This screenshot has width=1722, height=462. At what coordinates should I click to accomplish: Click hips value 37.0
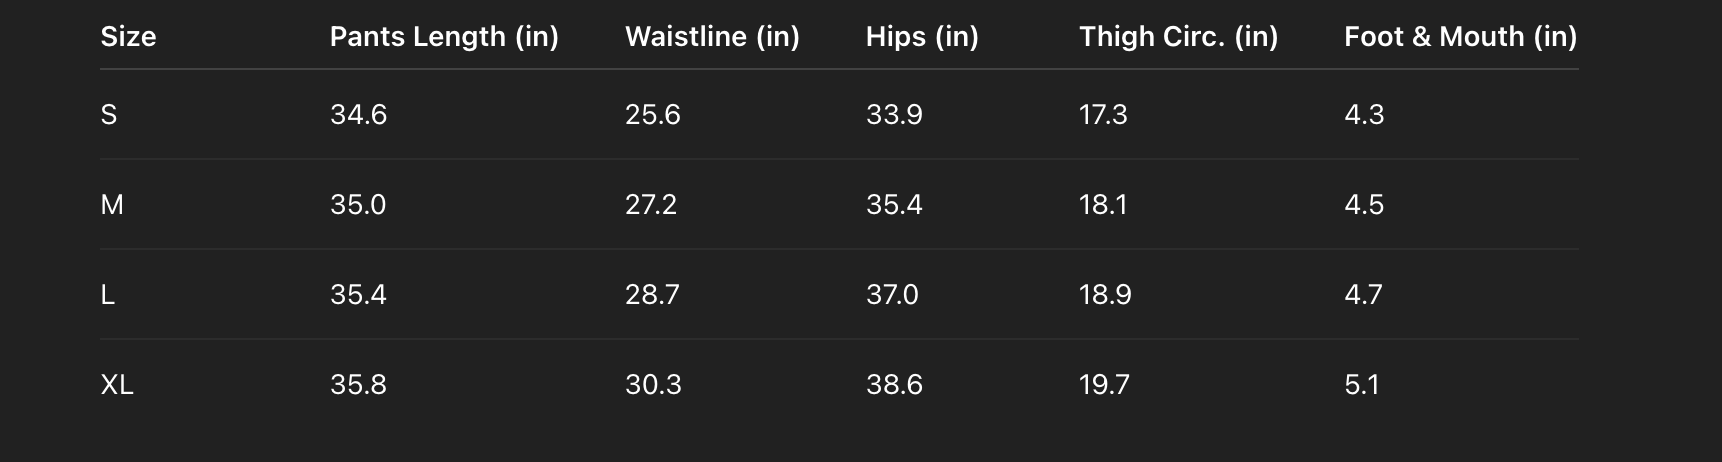click(x=892, y=295)
